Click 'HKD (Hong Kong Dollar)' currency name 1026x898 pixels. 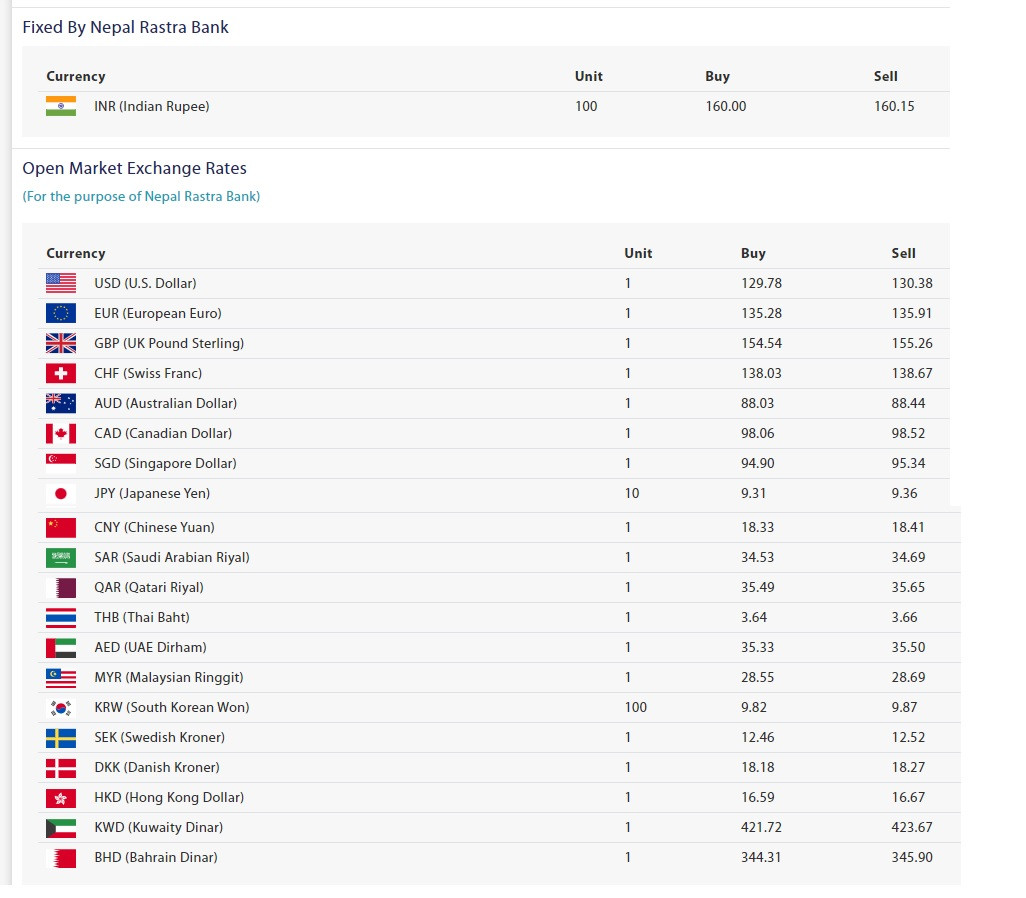pyautogui.click(x=169, y=799)
